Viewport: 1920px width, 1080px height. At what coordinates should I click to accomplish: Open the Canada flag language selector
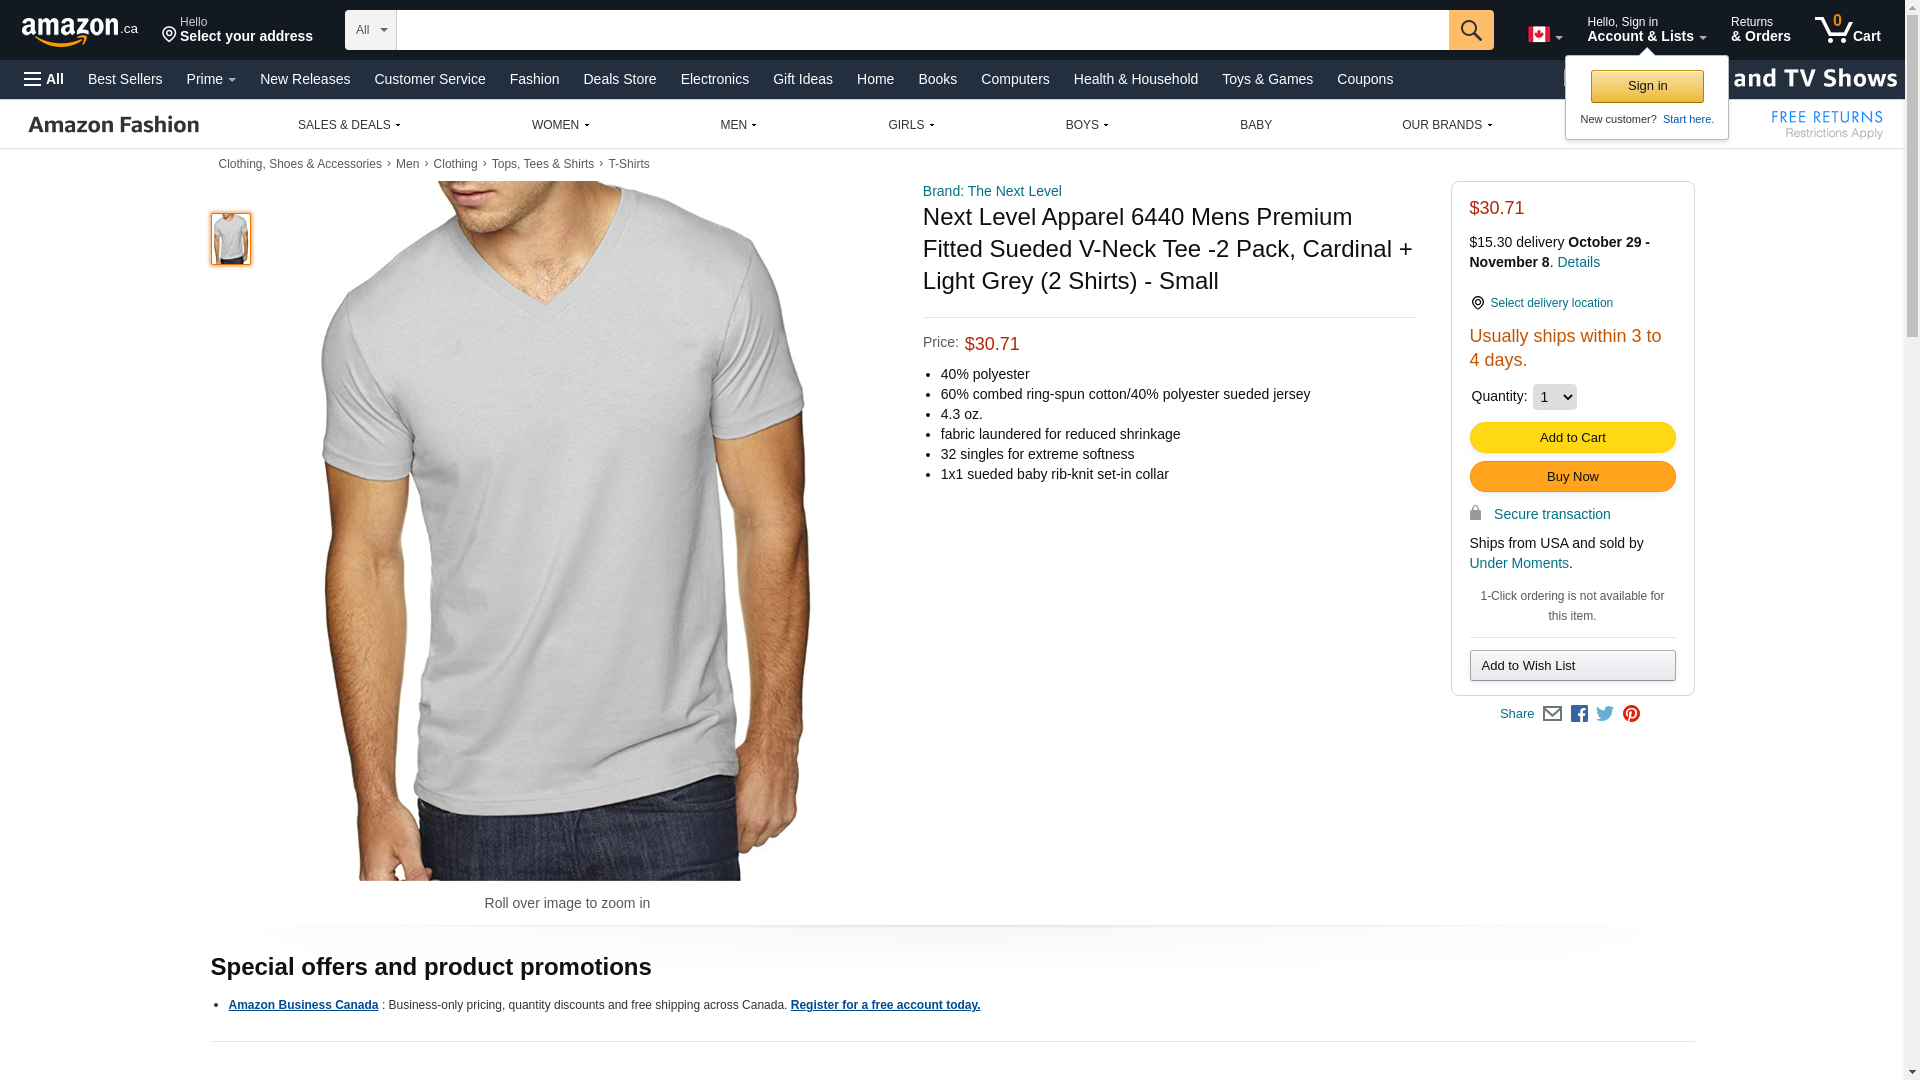click(1544, 35)
